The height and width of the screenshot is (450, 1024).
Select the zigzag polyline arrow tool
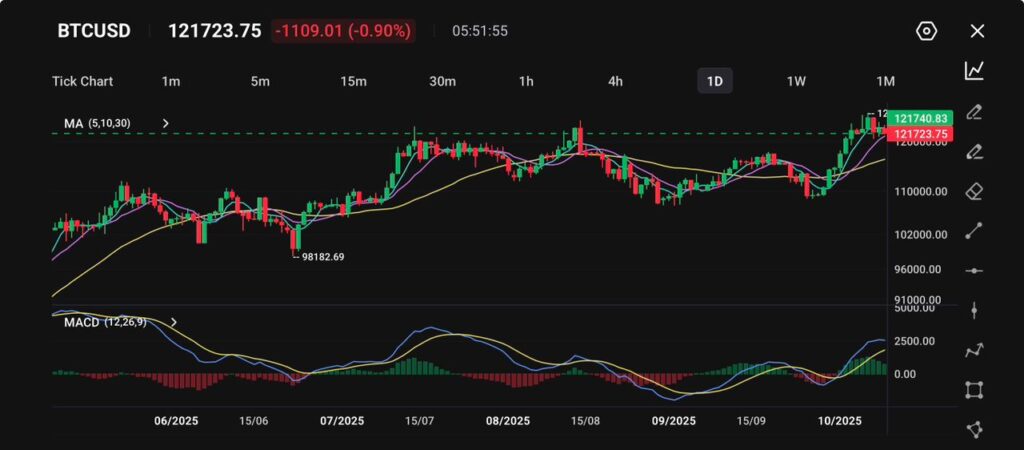pyautogui.click(x=974, y=350)
